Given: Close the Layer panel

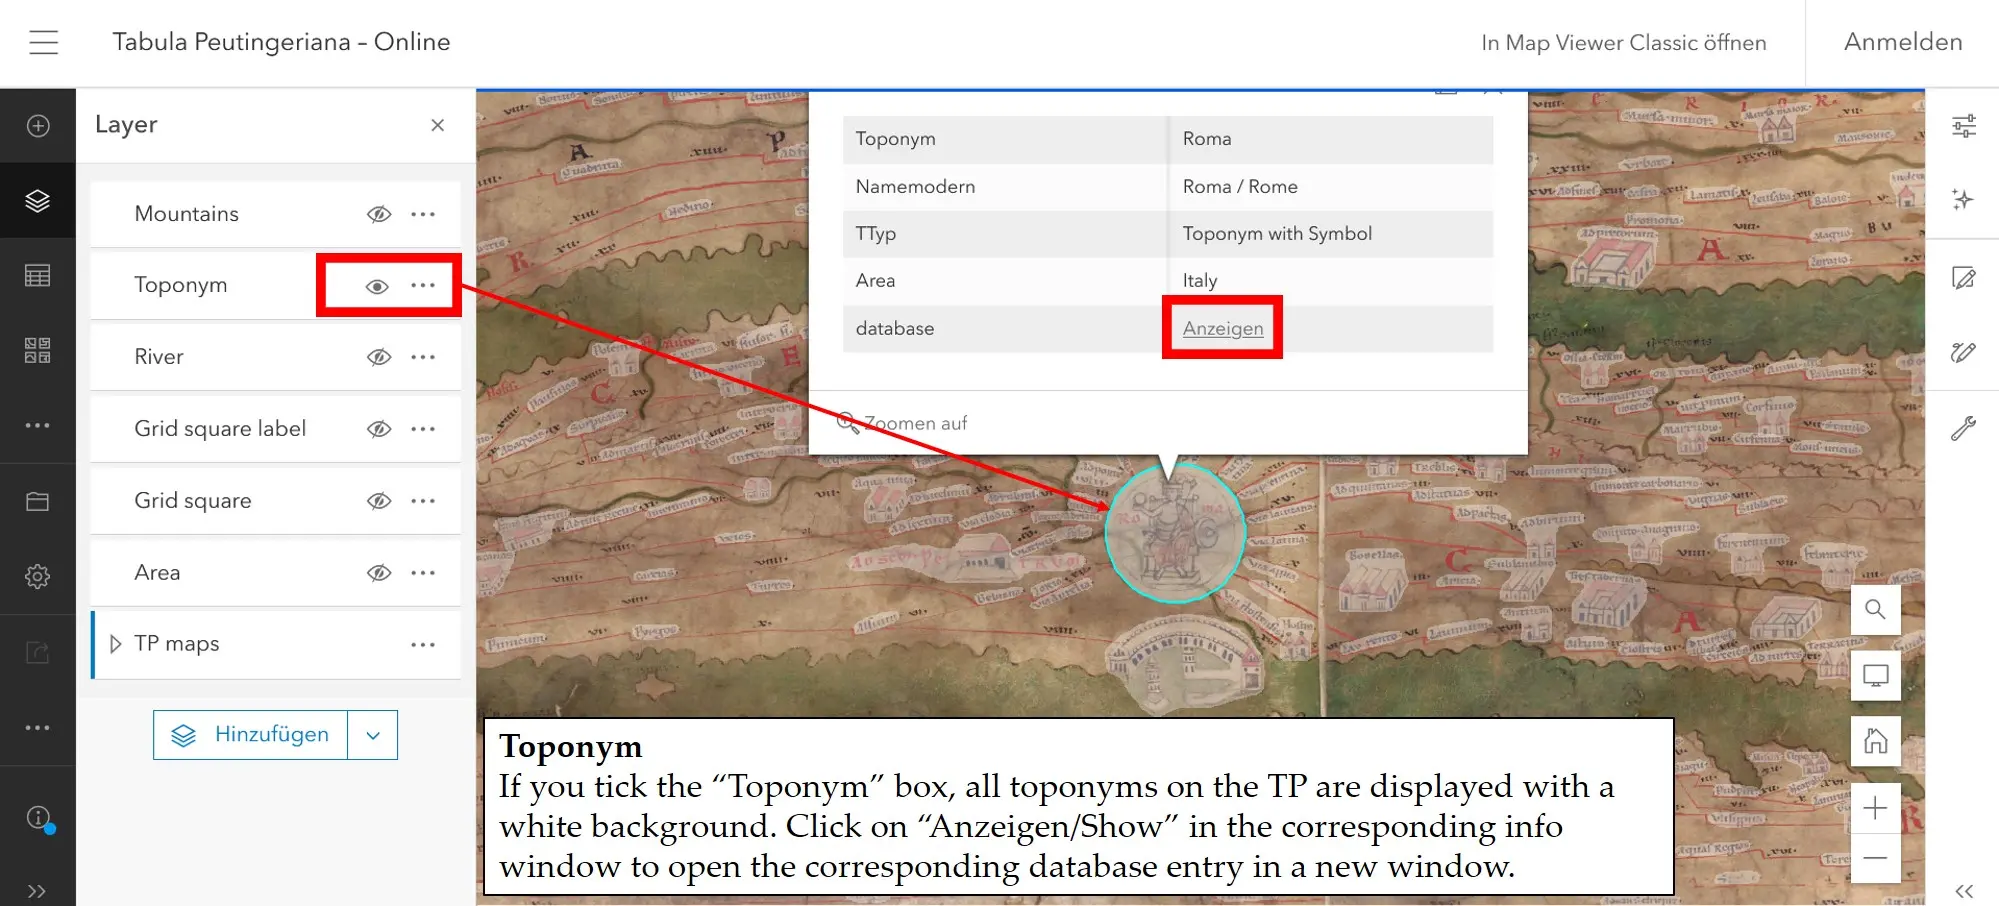Looking at the screenshot, I should 437,125.
